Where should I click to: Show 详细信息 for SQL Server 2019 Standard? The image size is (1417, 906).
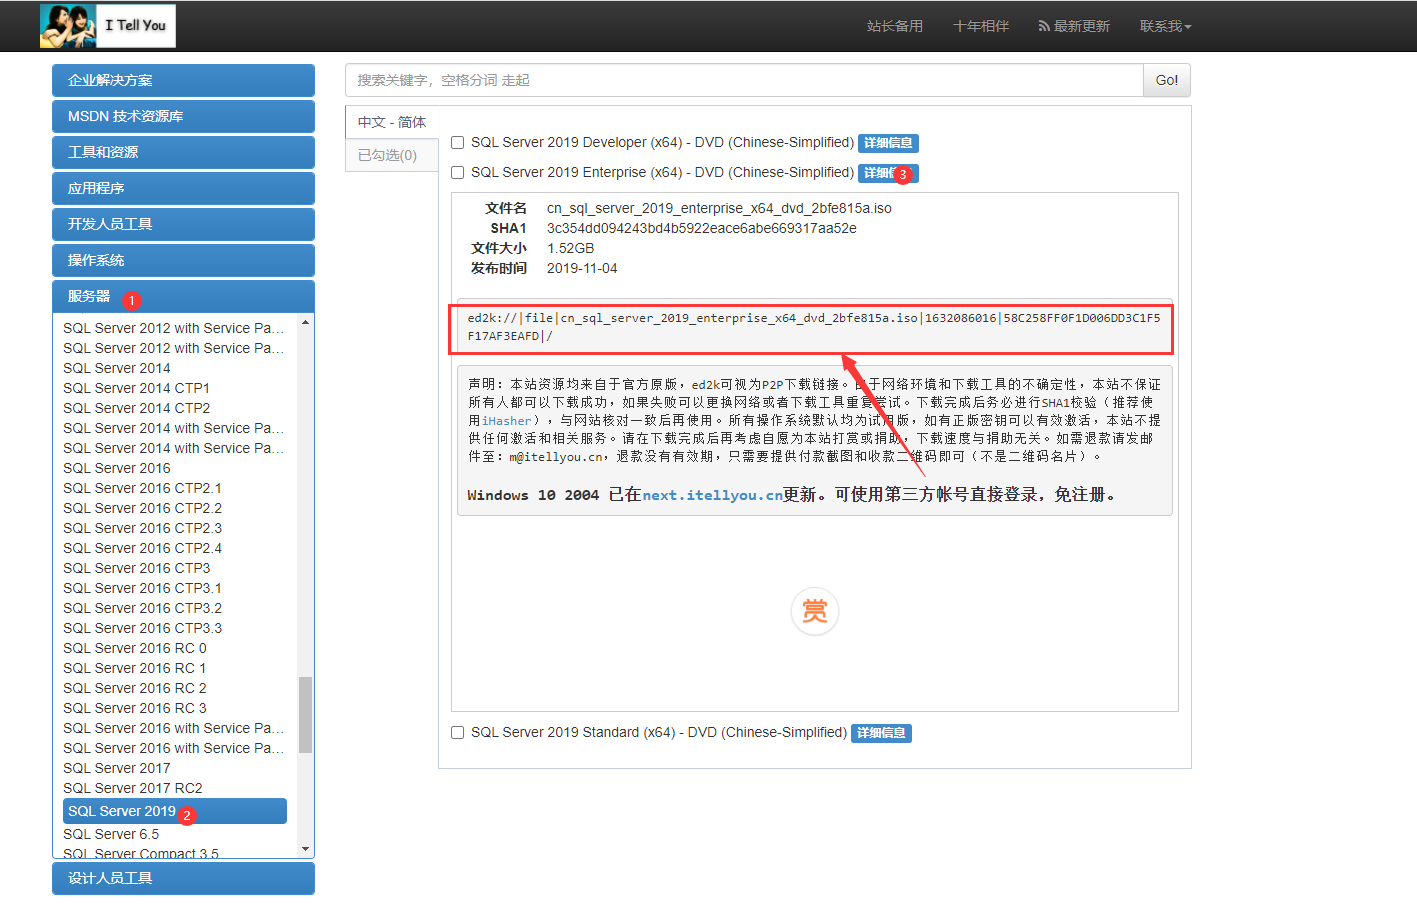[881, 733]
